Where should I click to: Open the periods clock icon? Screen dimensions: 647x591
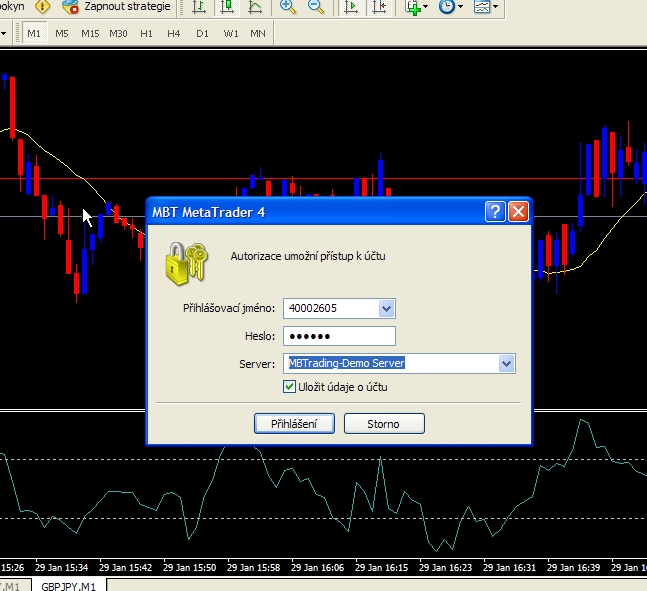[446, 7]
